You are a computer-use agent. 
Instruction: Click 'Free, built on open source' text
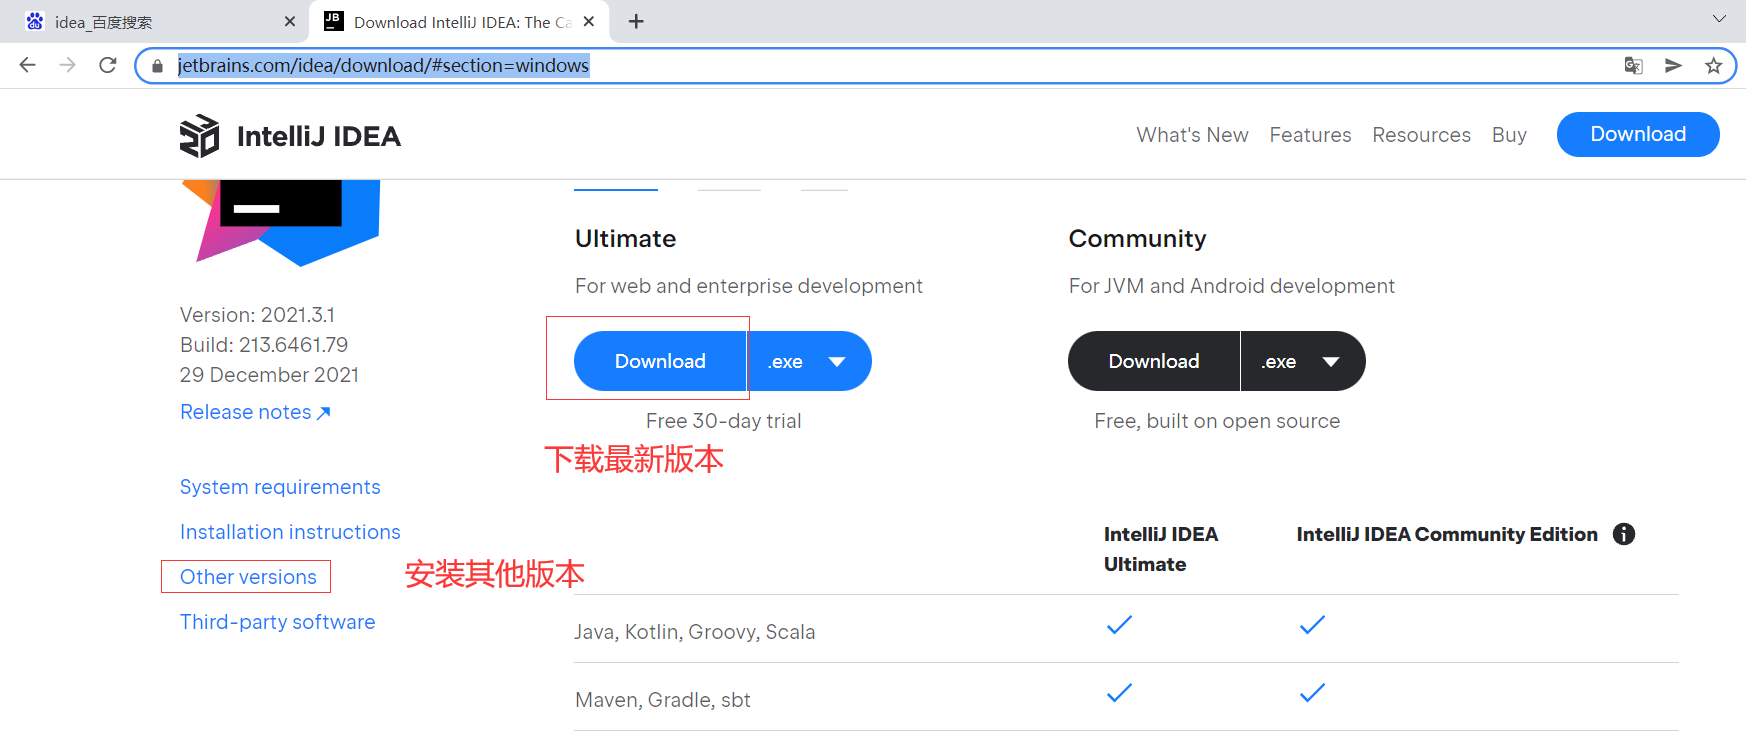pos(1217,421)
